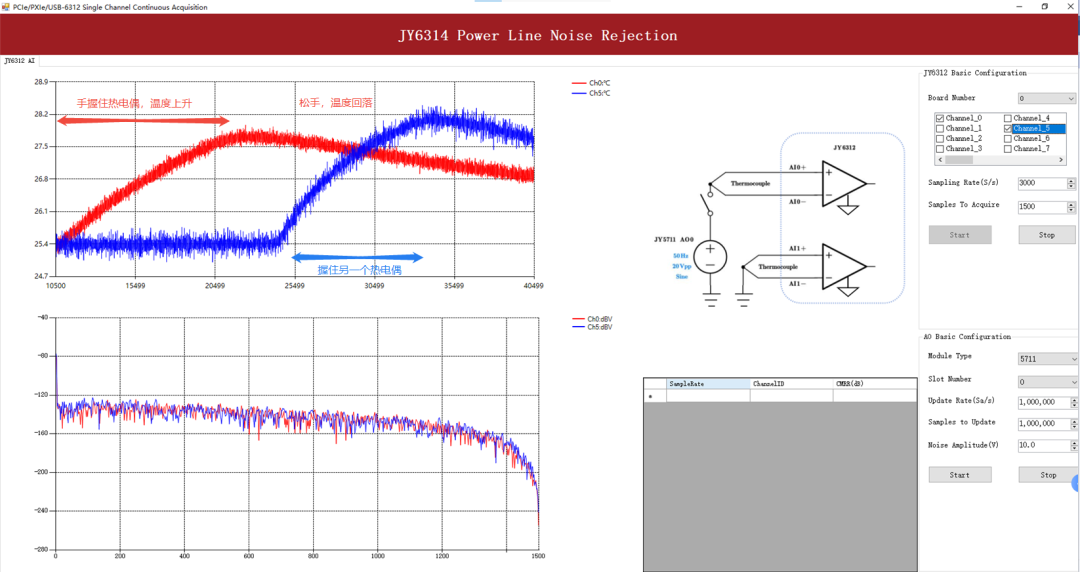This screenshot has height=572, width=1080.
Task: Click the CMRR(dB) column header
Action: tap(875, 384)
